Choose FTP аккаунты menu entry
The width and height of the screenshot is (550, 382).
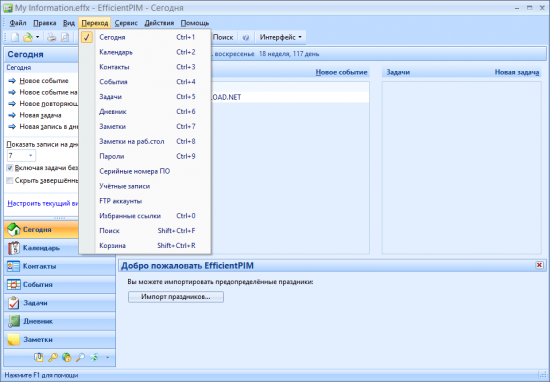pos(145,201)
